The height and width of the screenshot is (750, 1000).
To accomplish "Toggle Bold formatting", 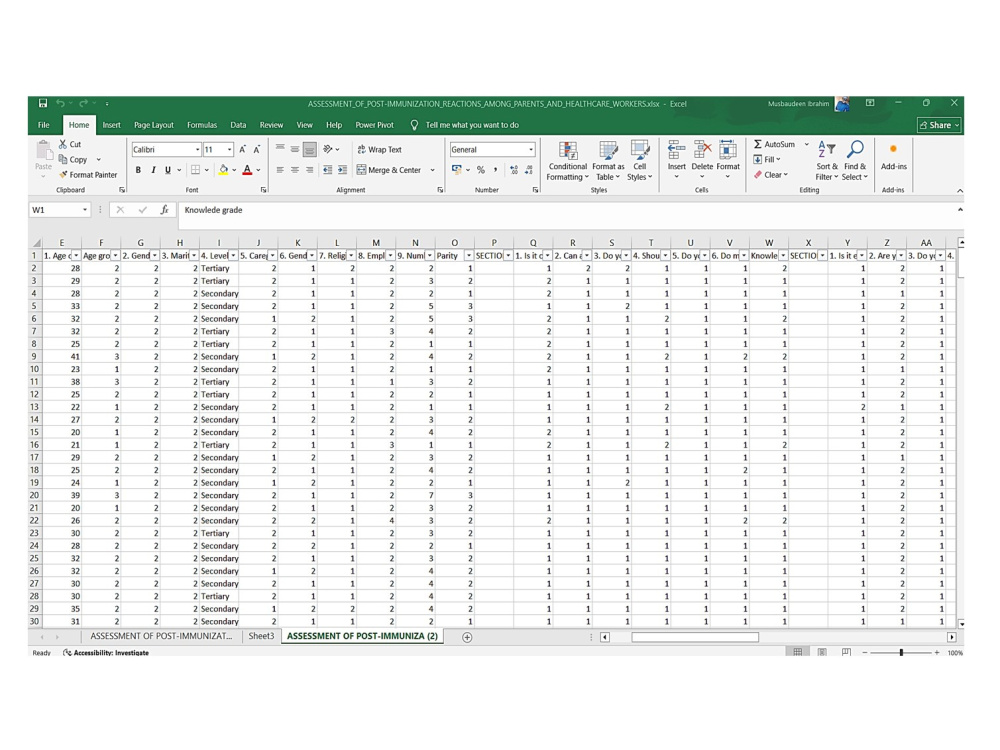I will pyautogui.click(x=138, y=170).
